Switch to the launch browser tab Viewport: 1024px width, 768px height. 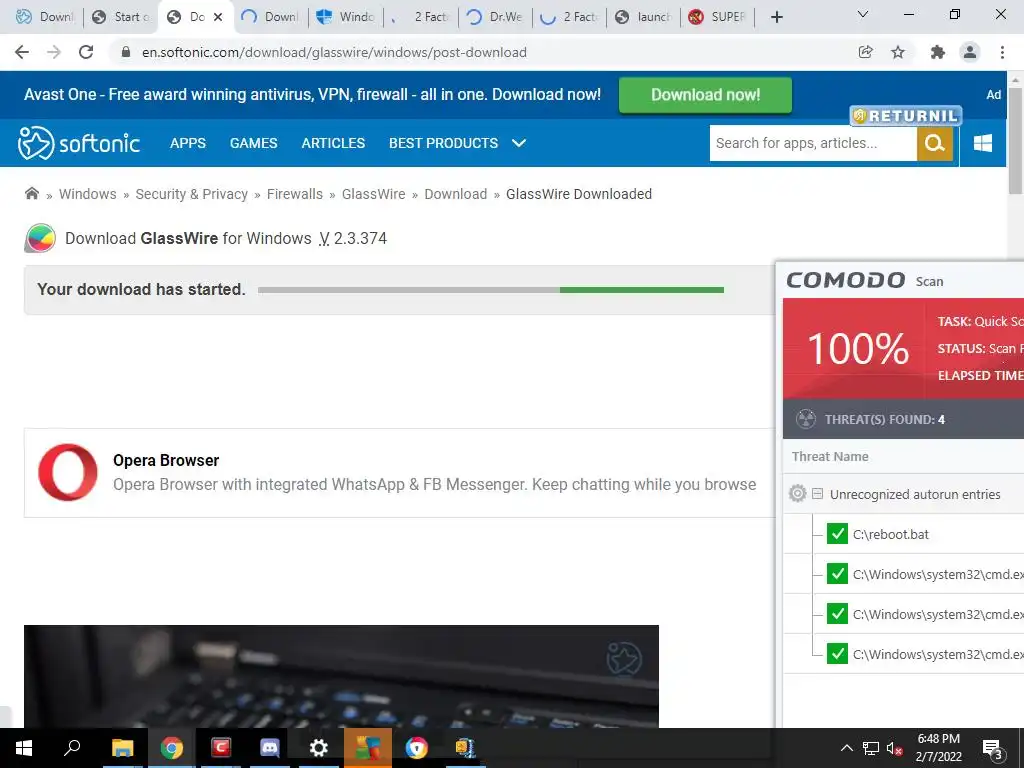coord(643,17)
